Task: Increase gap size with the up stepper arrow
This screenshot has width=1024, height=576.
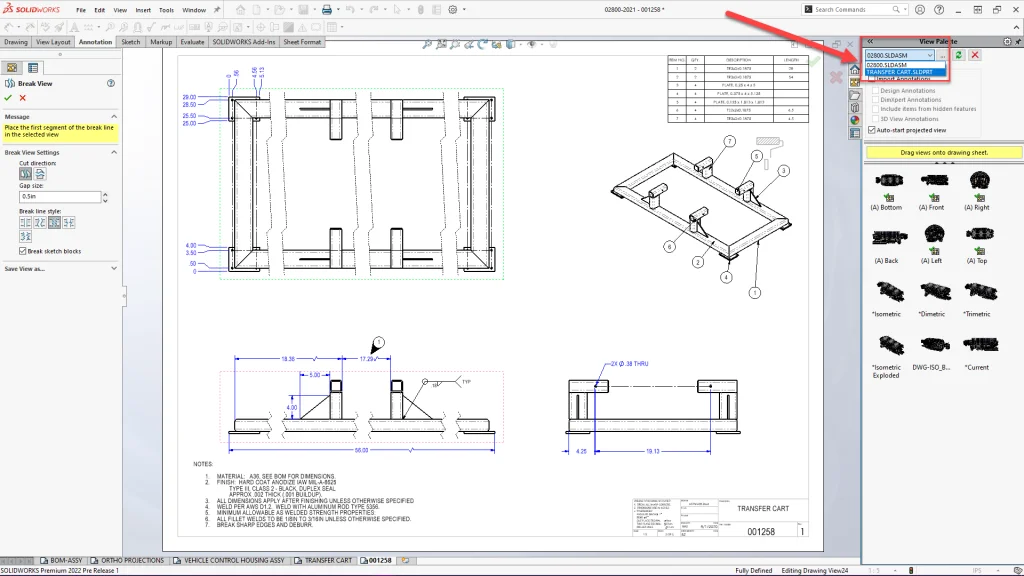Action: pyautogui.click(x=105, y=194)
